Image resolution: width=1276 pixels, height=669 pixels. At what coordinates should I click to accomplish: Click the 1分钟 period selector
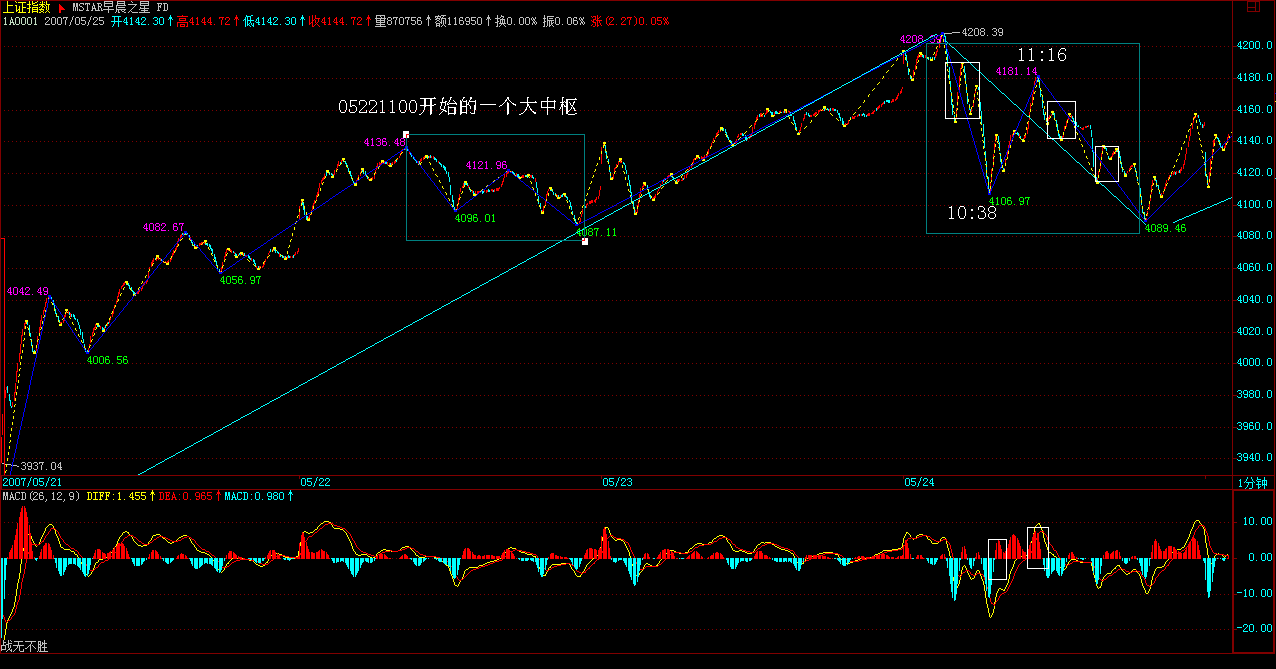1253,483
